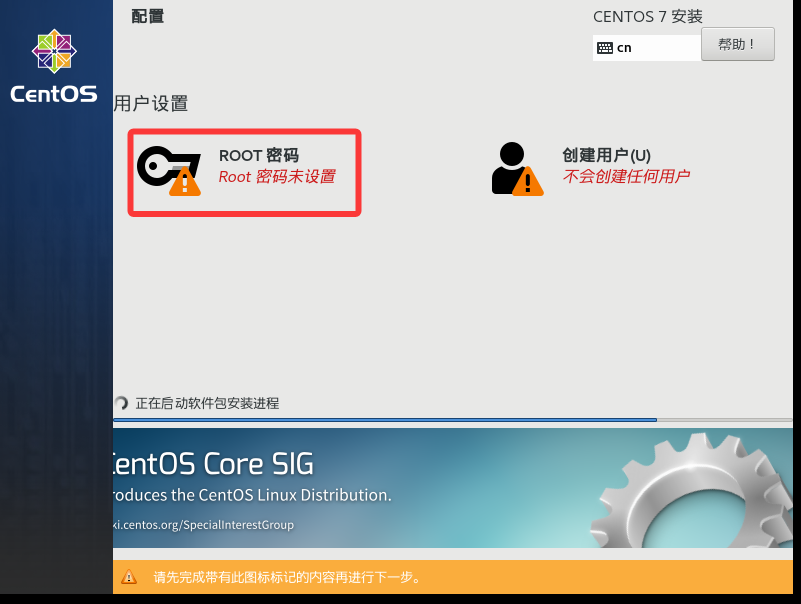Click '正在启动软件包安装进程' status text
This screenshot has height=604, width=801.
coord(207,403)
